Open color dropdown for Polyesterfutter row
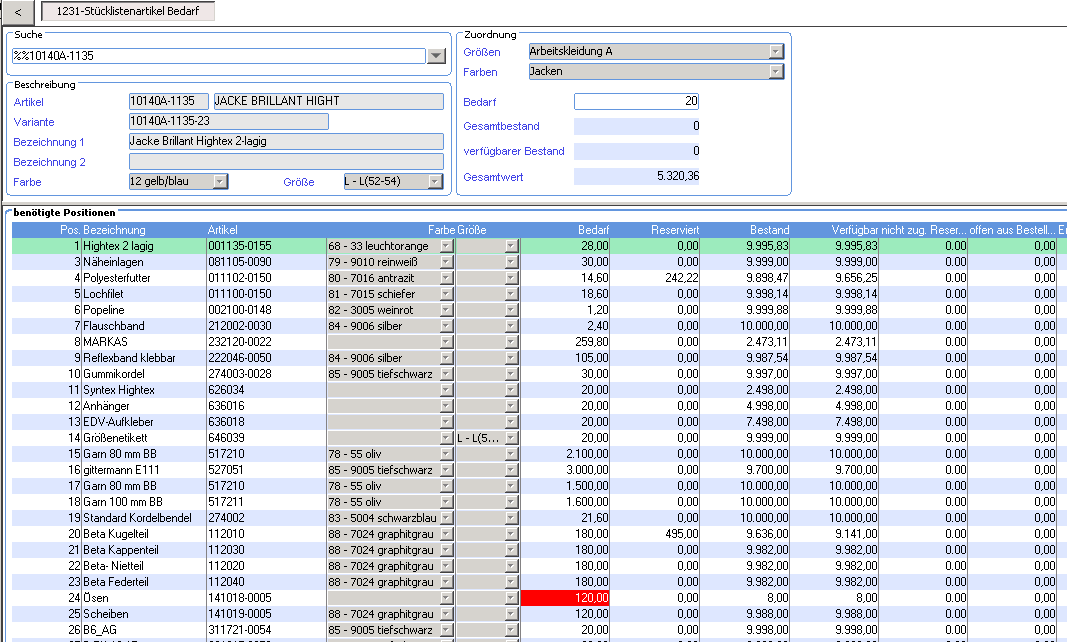 (x=446, y=278)
